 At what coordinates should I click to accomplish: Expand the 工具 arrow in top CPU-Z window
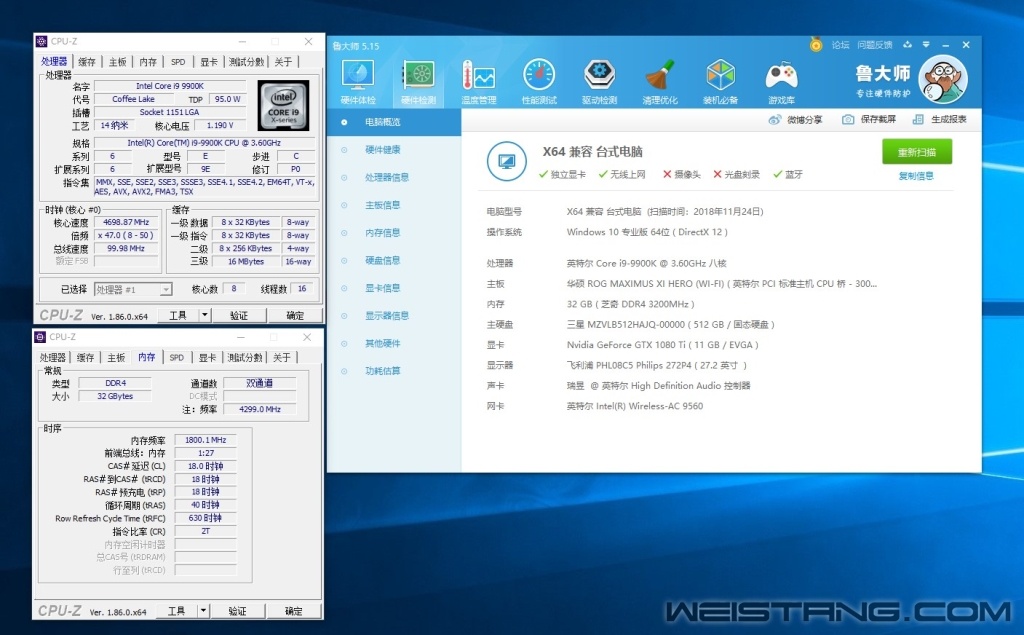pos(204,316)
